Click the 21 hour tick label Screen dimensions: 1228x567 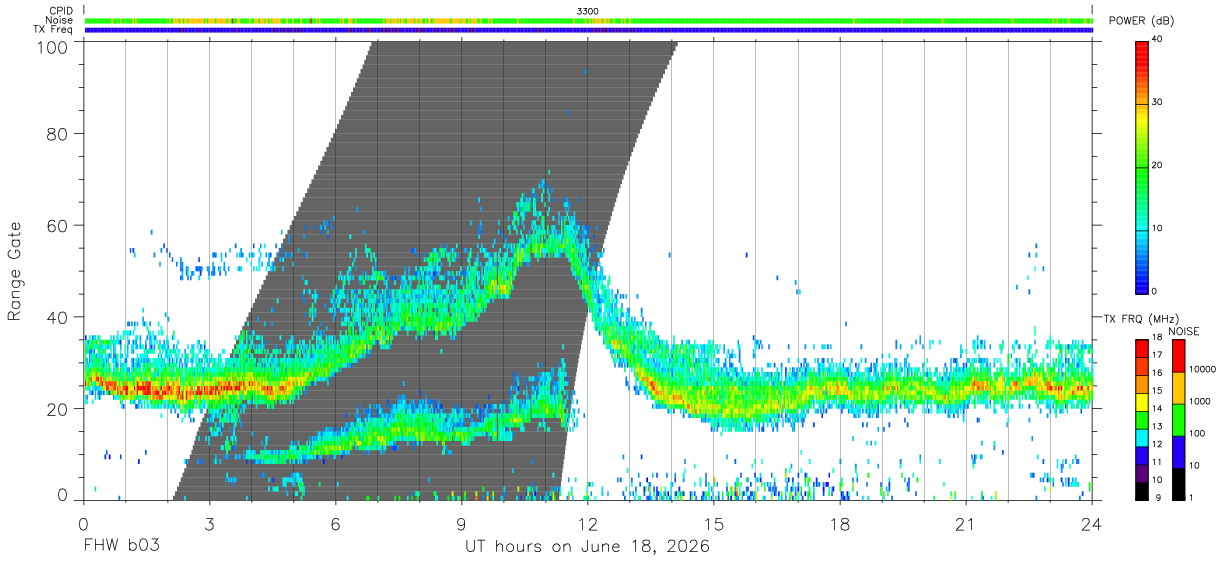click(966, 523)
